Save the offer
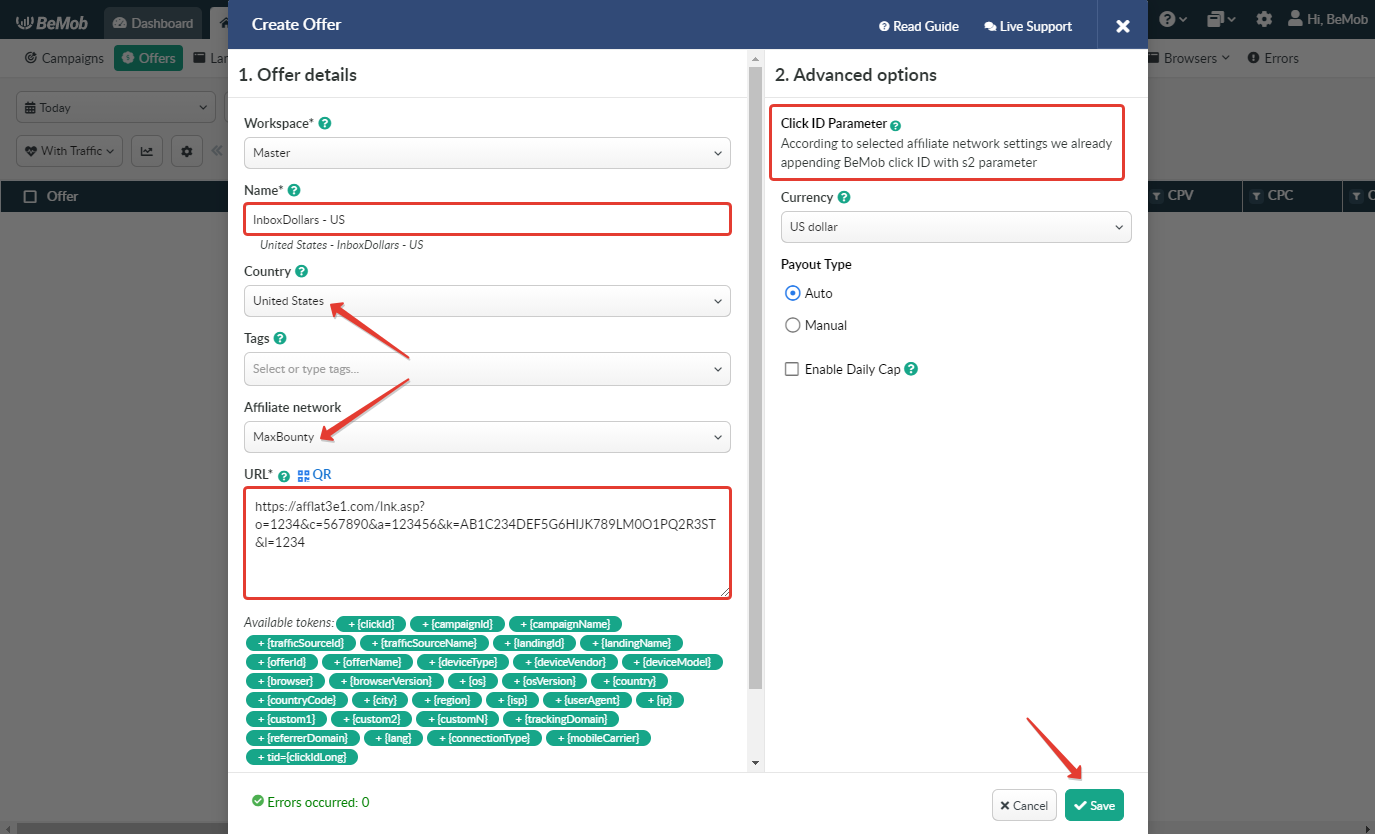 pyautogui.click(x=1094, y=805)
